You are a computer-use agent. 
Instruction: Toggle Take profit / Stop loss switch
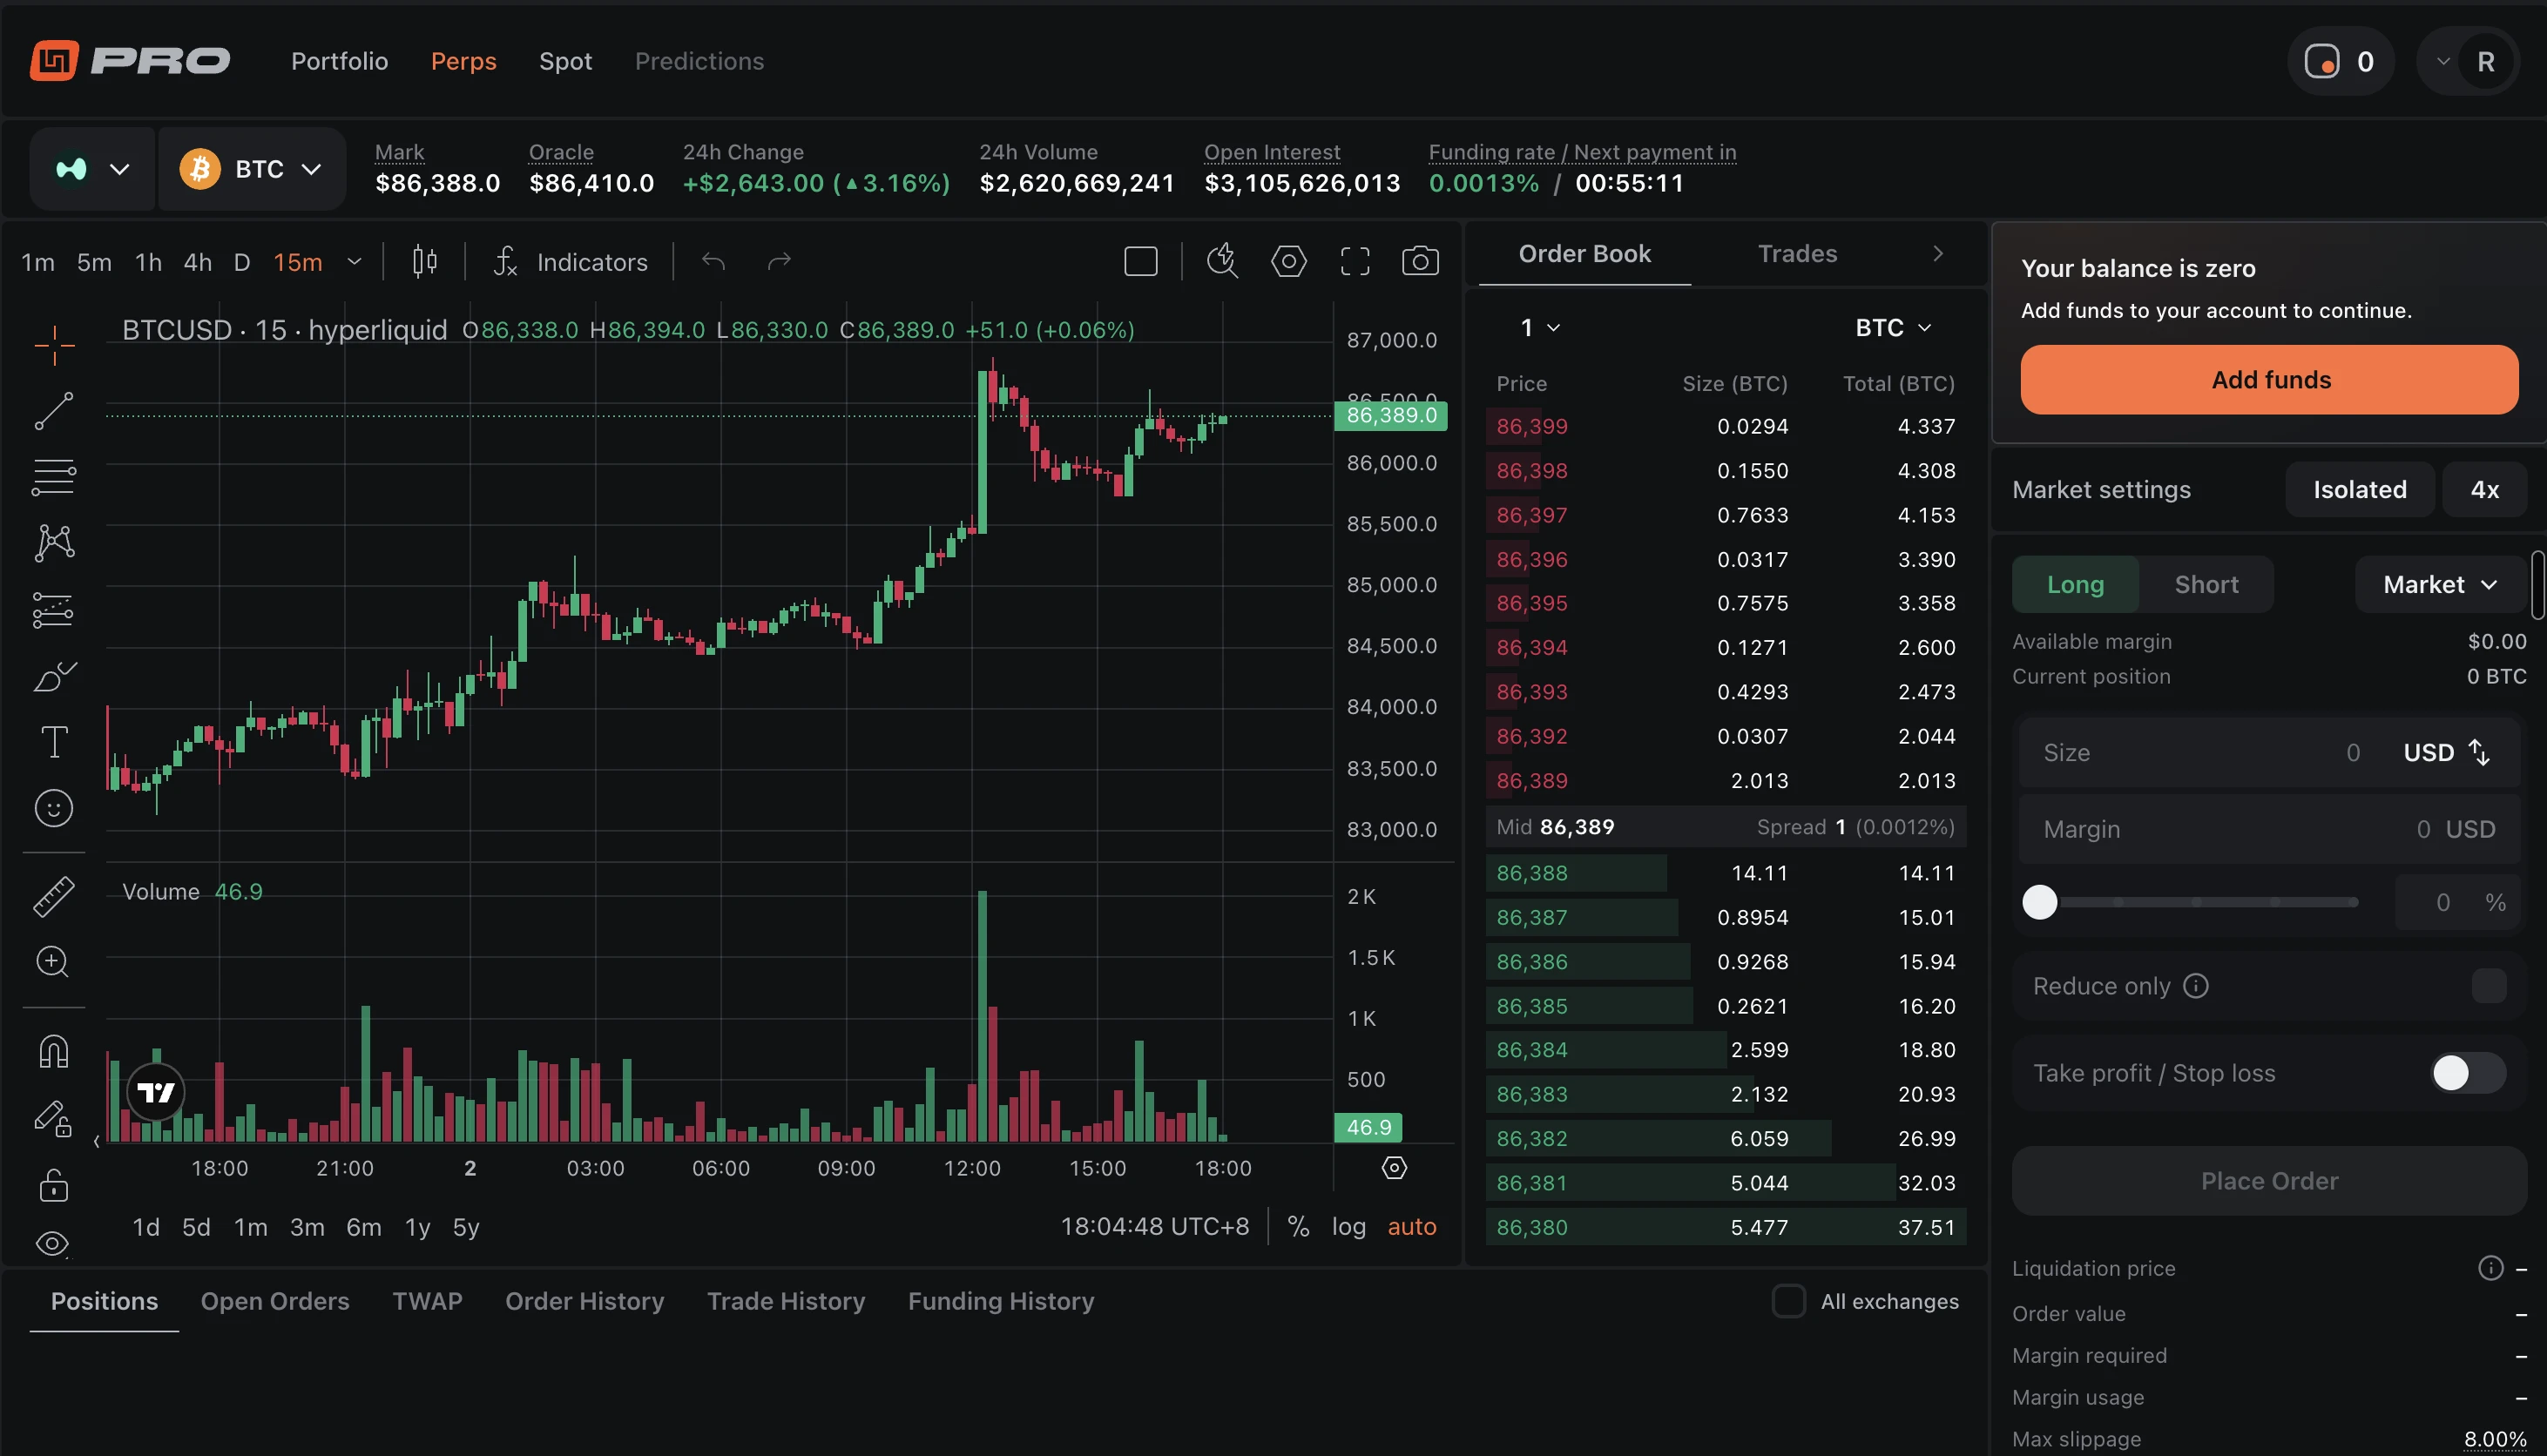2468,1073
